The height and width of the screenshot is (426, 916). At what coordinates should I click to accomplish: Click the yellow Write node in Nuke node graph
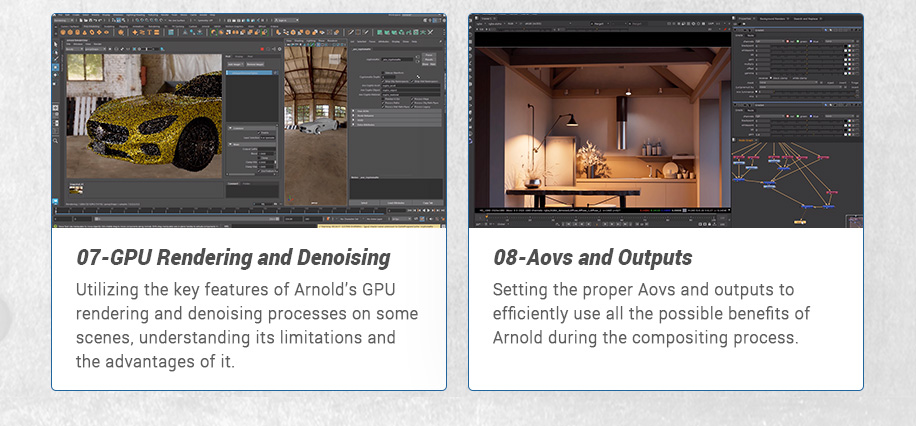pyautogui.click(x=800, y=222)
